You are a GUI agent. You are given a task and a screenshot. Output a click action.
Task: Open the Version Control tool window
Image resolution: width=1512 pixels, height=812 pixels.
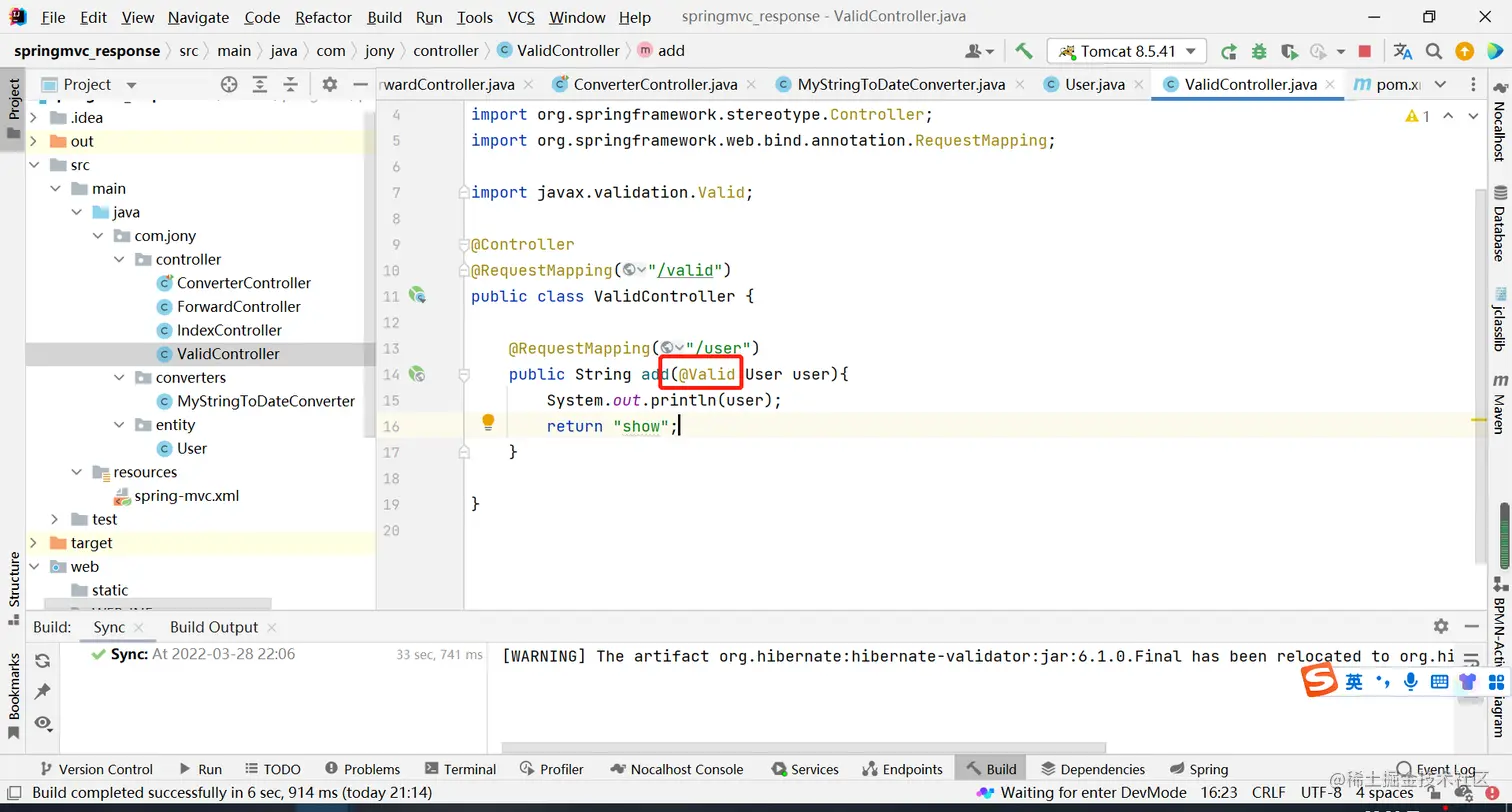[x=96, y=769]
